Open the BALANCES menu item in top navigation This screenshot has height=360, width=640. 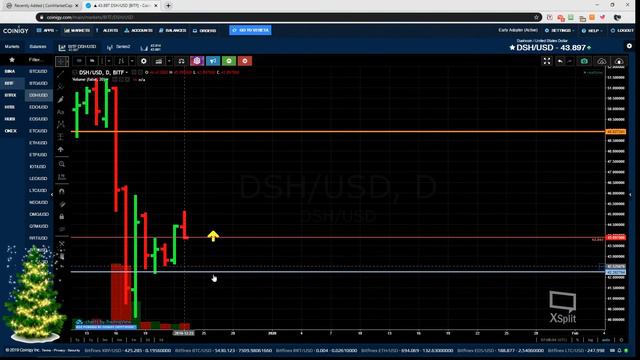(x=173, y=30)
